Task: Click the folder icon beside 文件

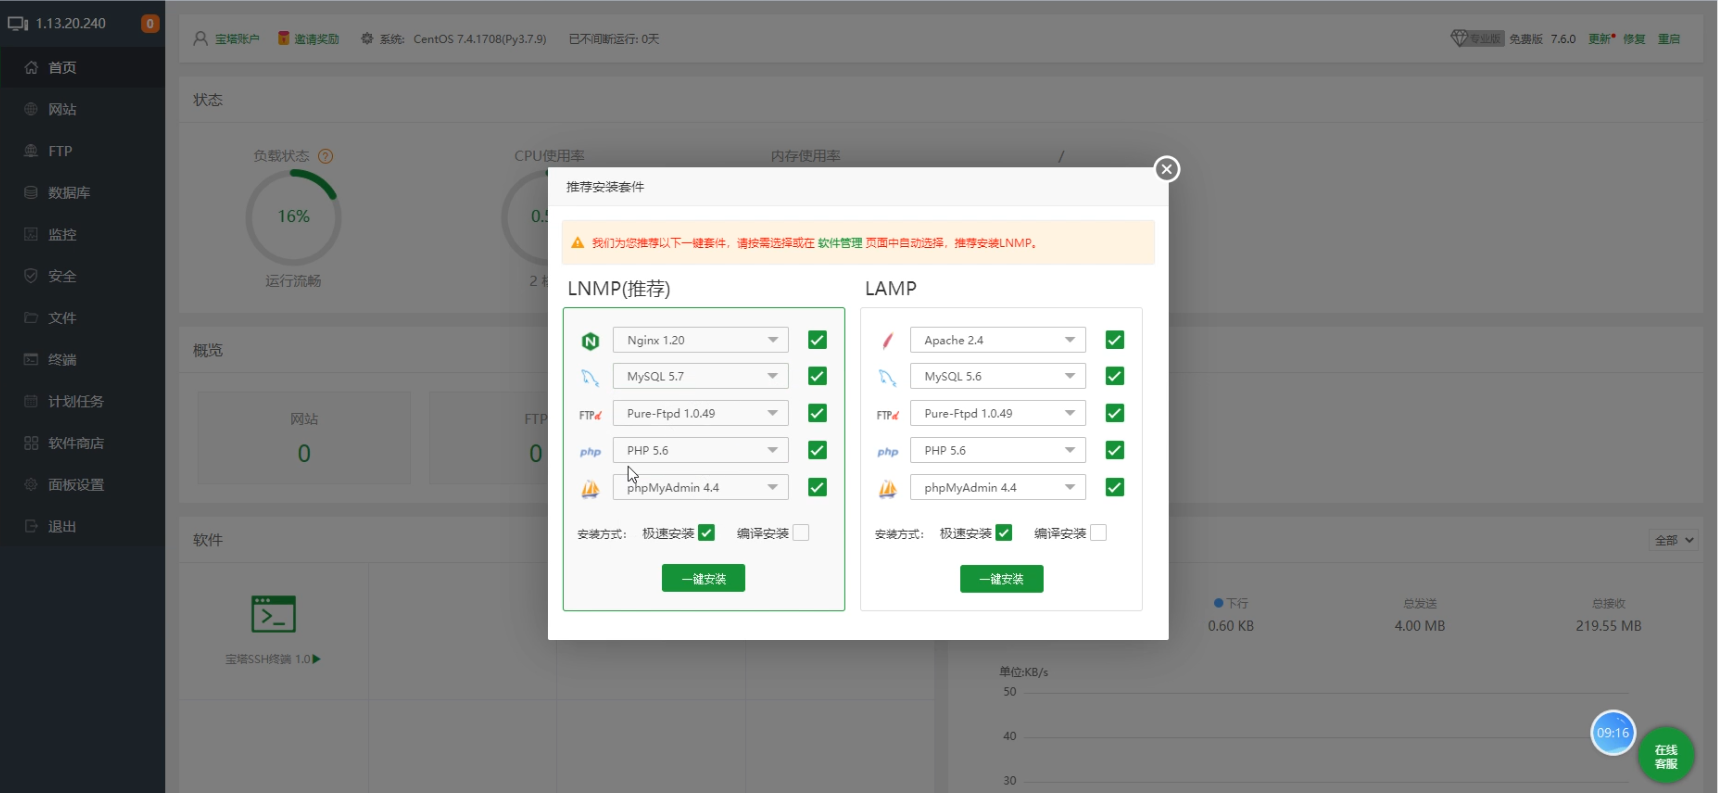Action: click(31, 318)
